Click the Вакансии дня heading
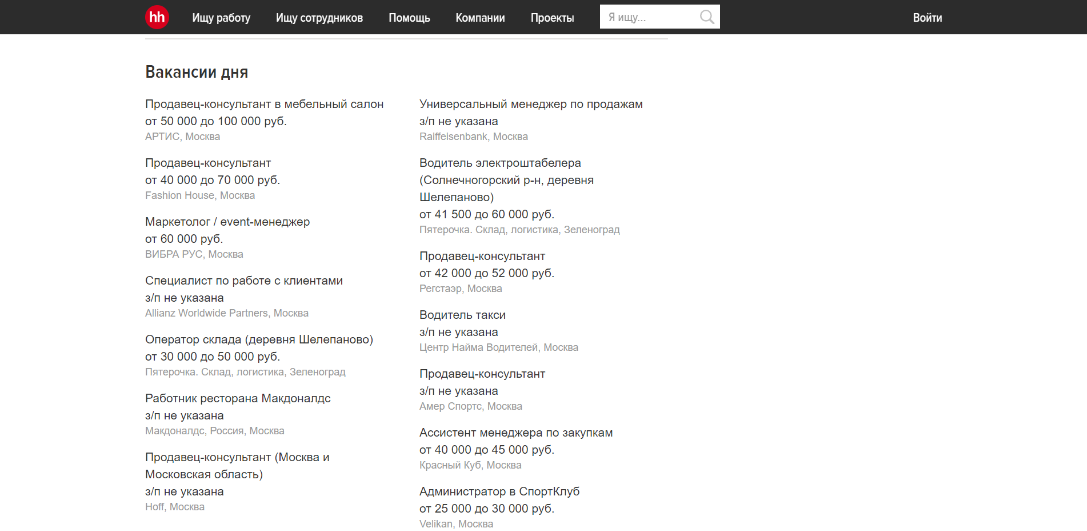 pos(196,72)
